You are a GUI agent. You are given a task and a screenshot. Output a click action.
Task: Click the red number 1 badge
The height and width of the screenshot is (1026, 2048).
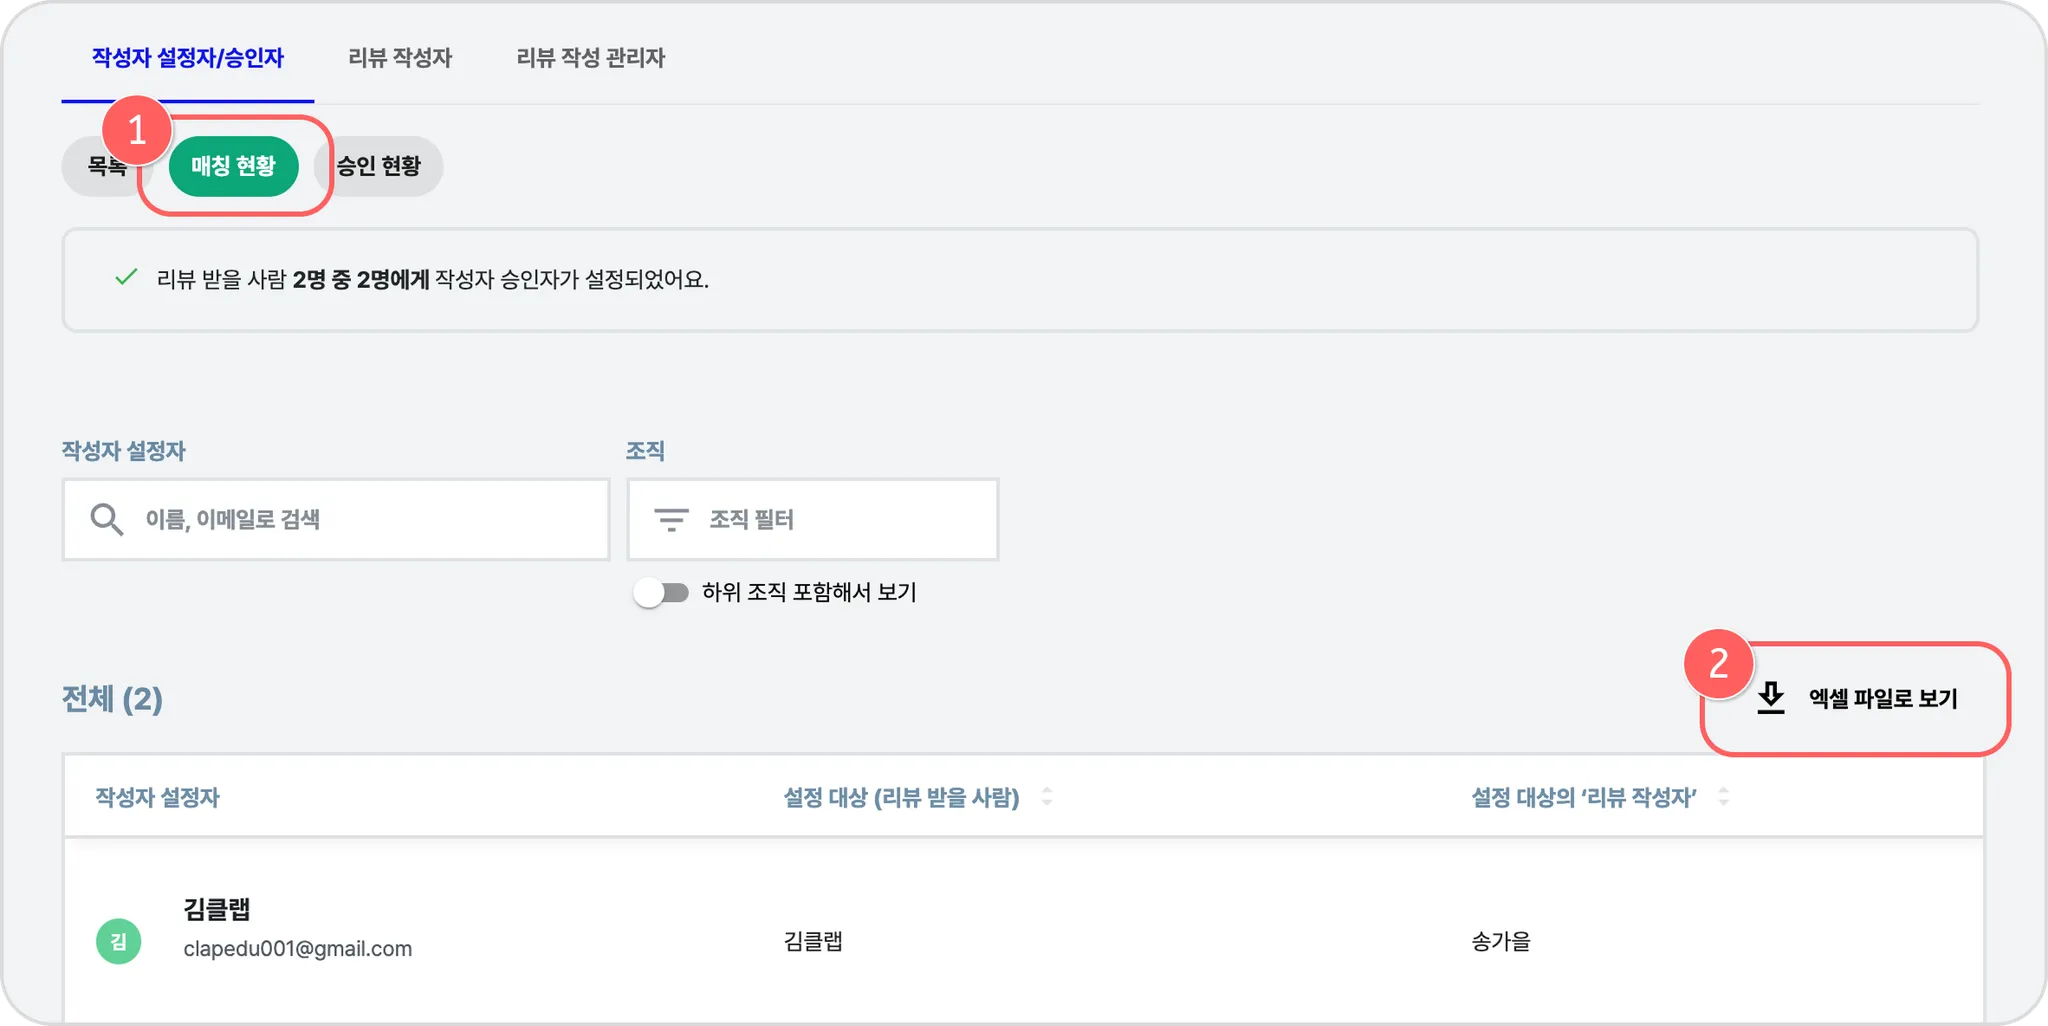pos(137,130)
